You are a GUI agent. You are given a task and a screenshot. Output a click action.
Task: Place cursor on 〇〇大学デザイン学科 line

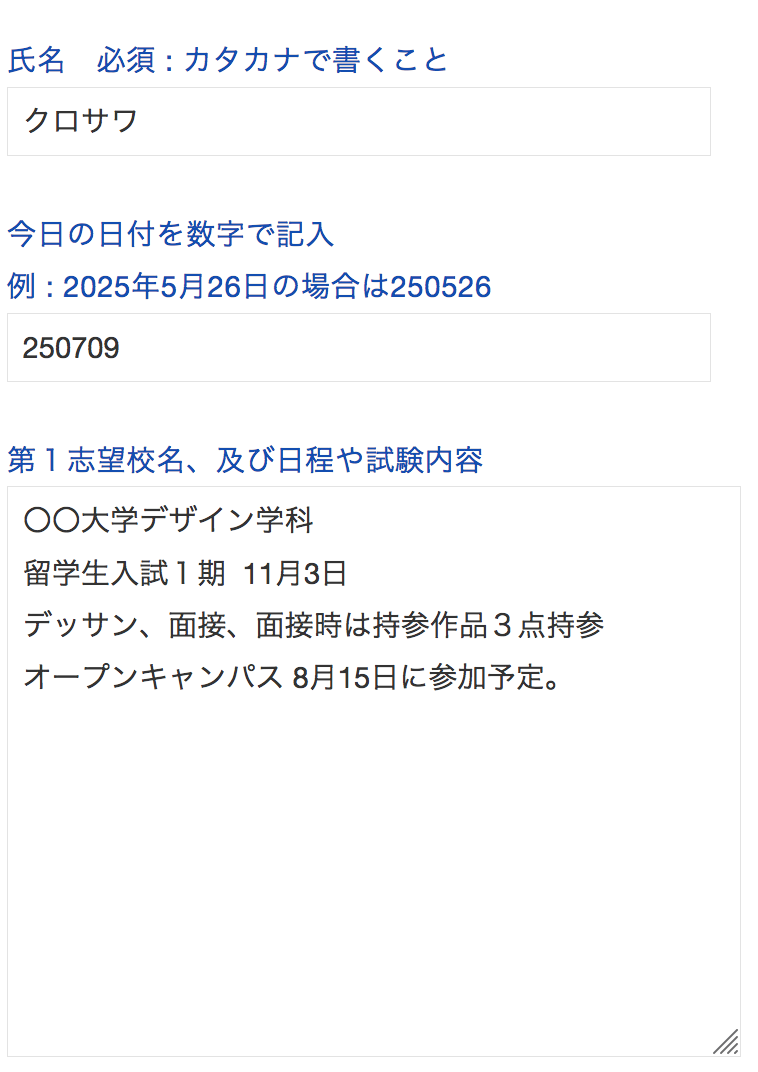(x=169, y=521)
